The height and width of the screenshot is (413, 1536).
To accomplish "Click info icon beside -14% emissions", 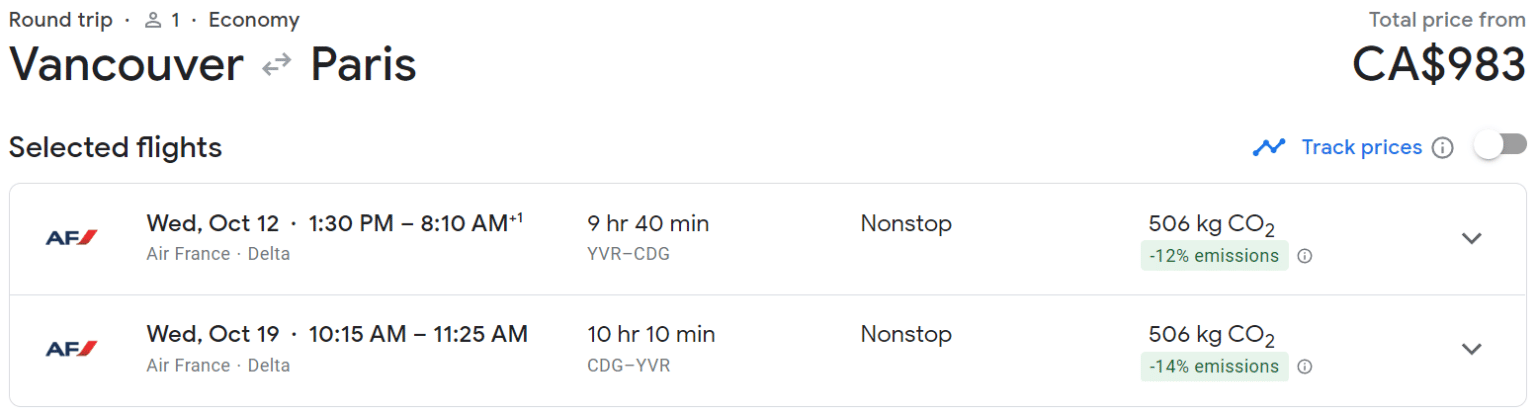I will pyautogui.click(x=1305, y=367).
